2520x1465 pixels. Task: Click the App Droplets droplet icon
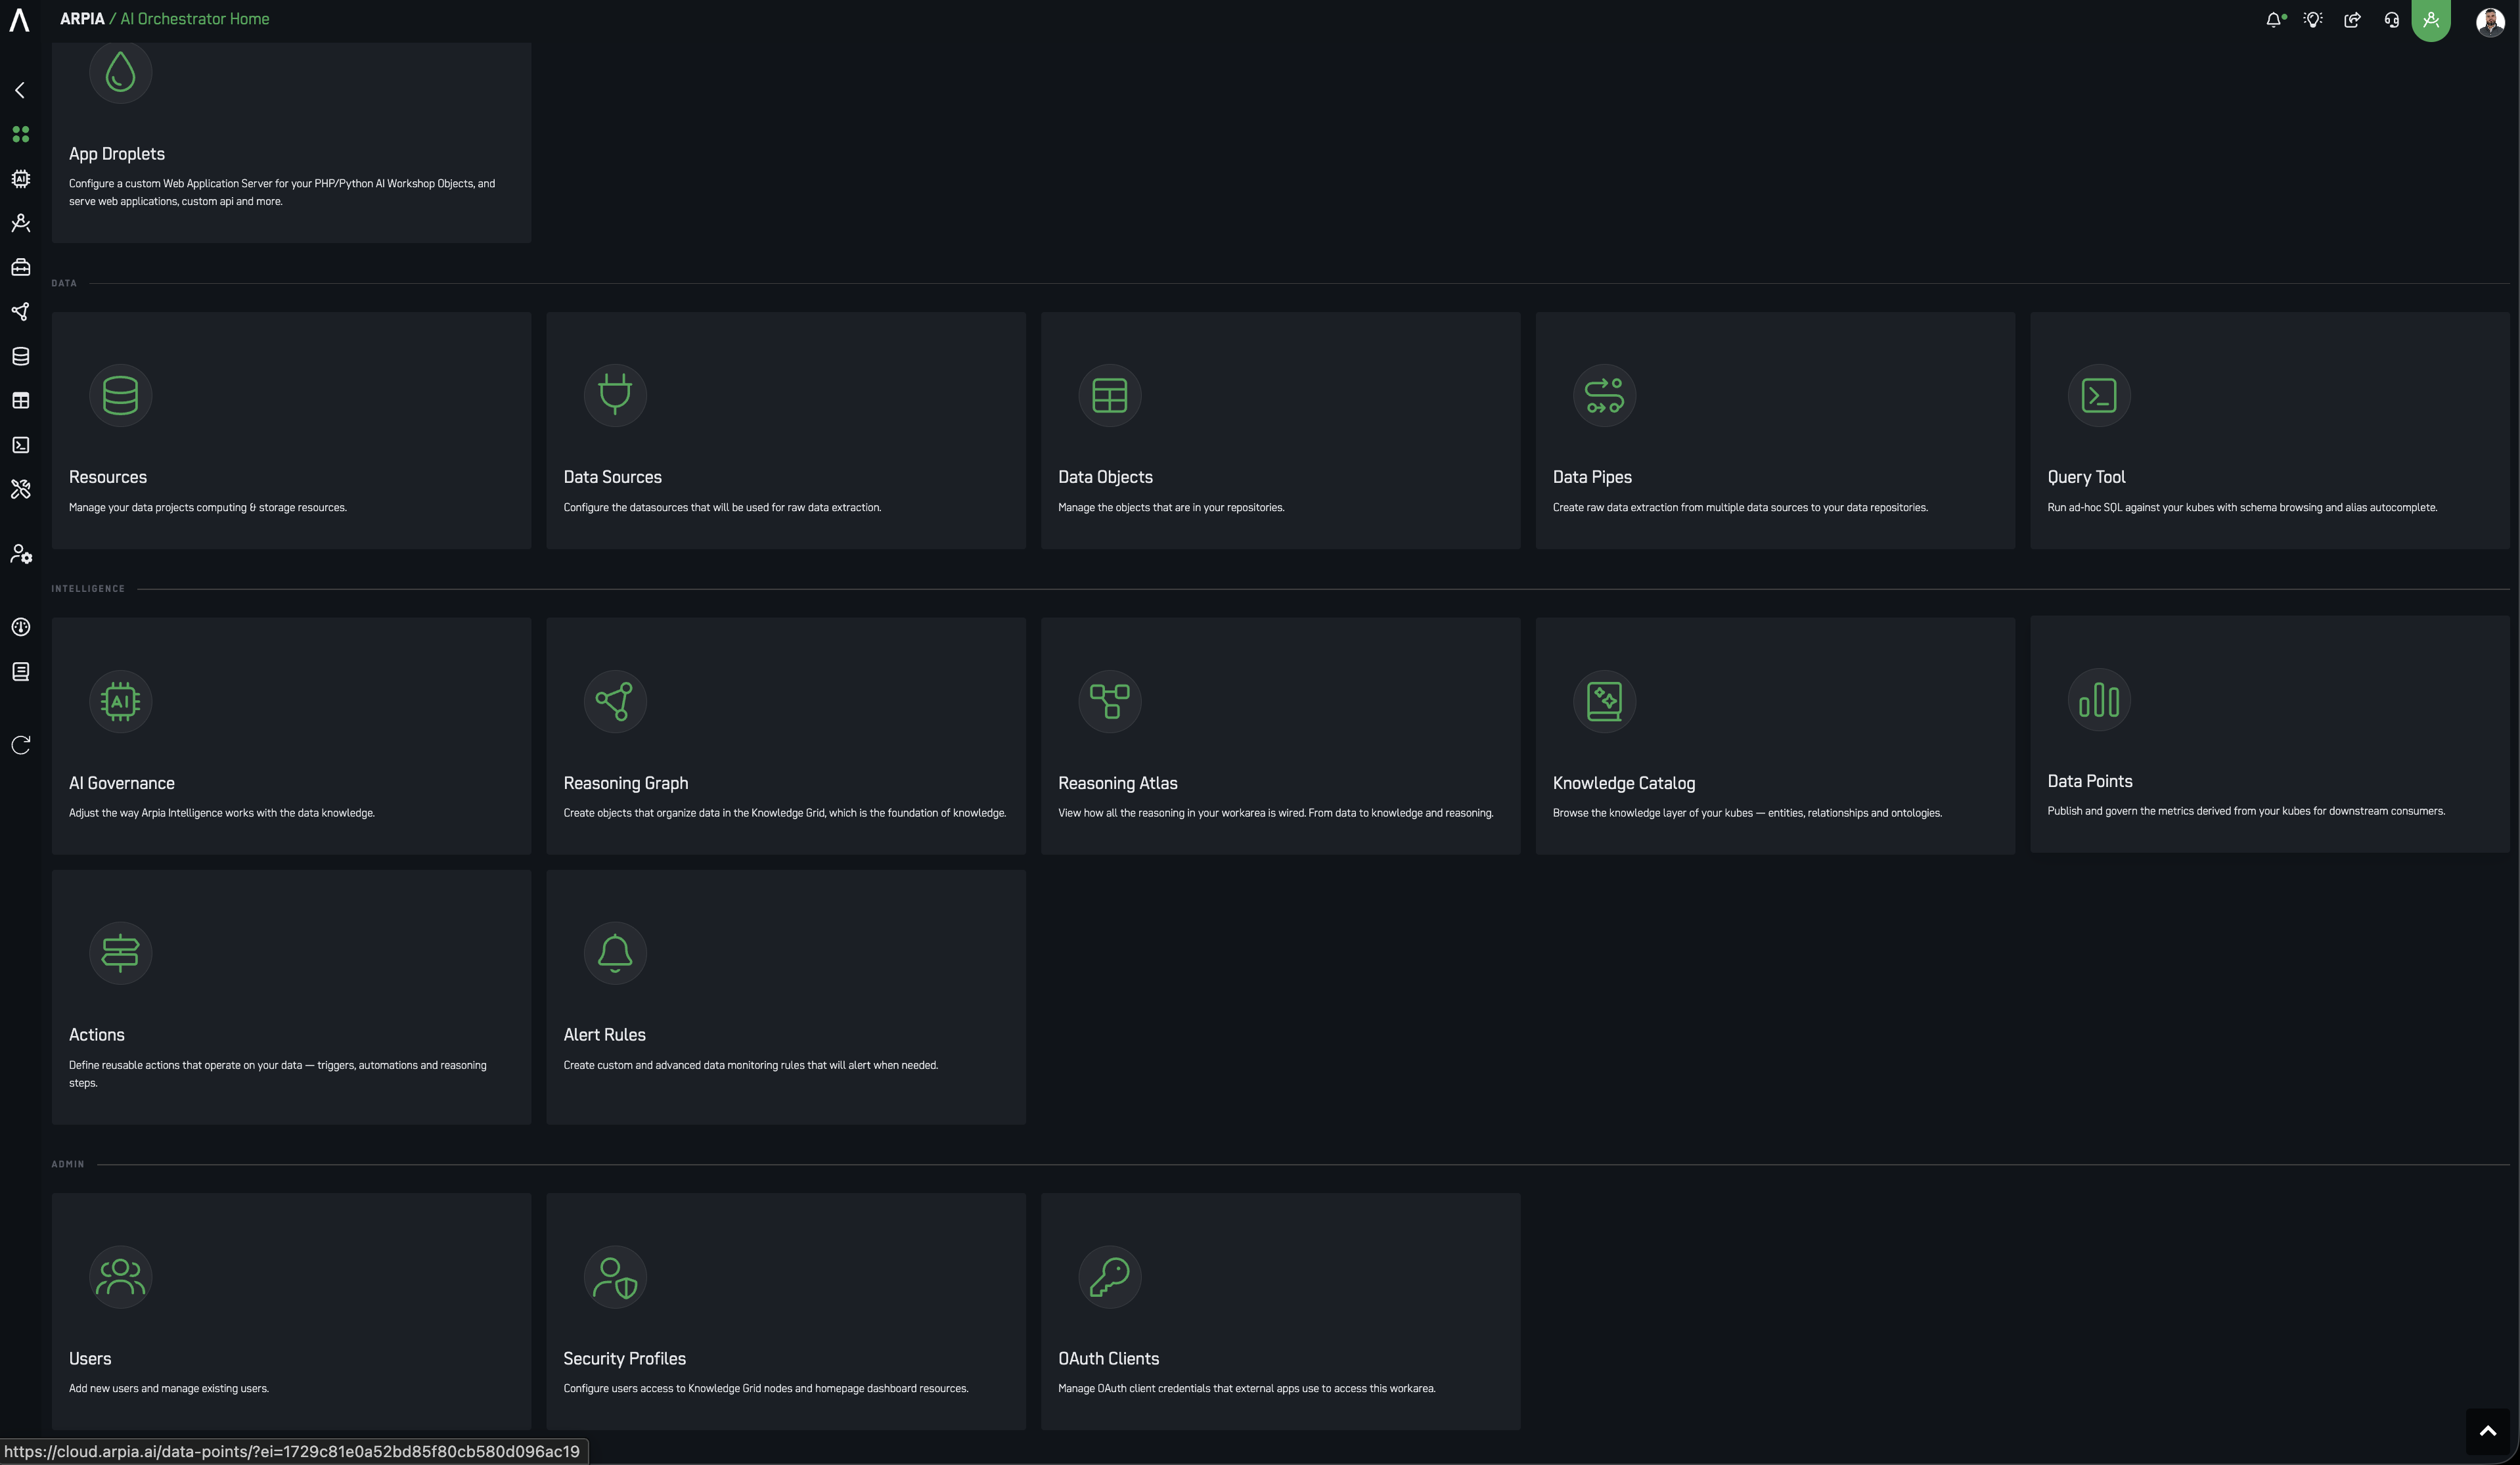pyautogui.click(x=120, y=72)
